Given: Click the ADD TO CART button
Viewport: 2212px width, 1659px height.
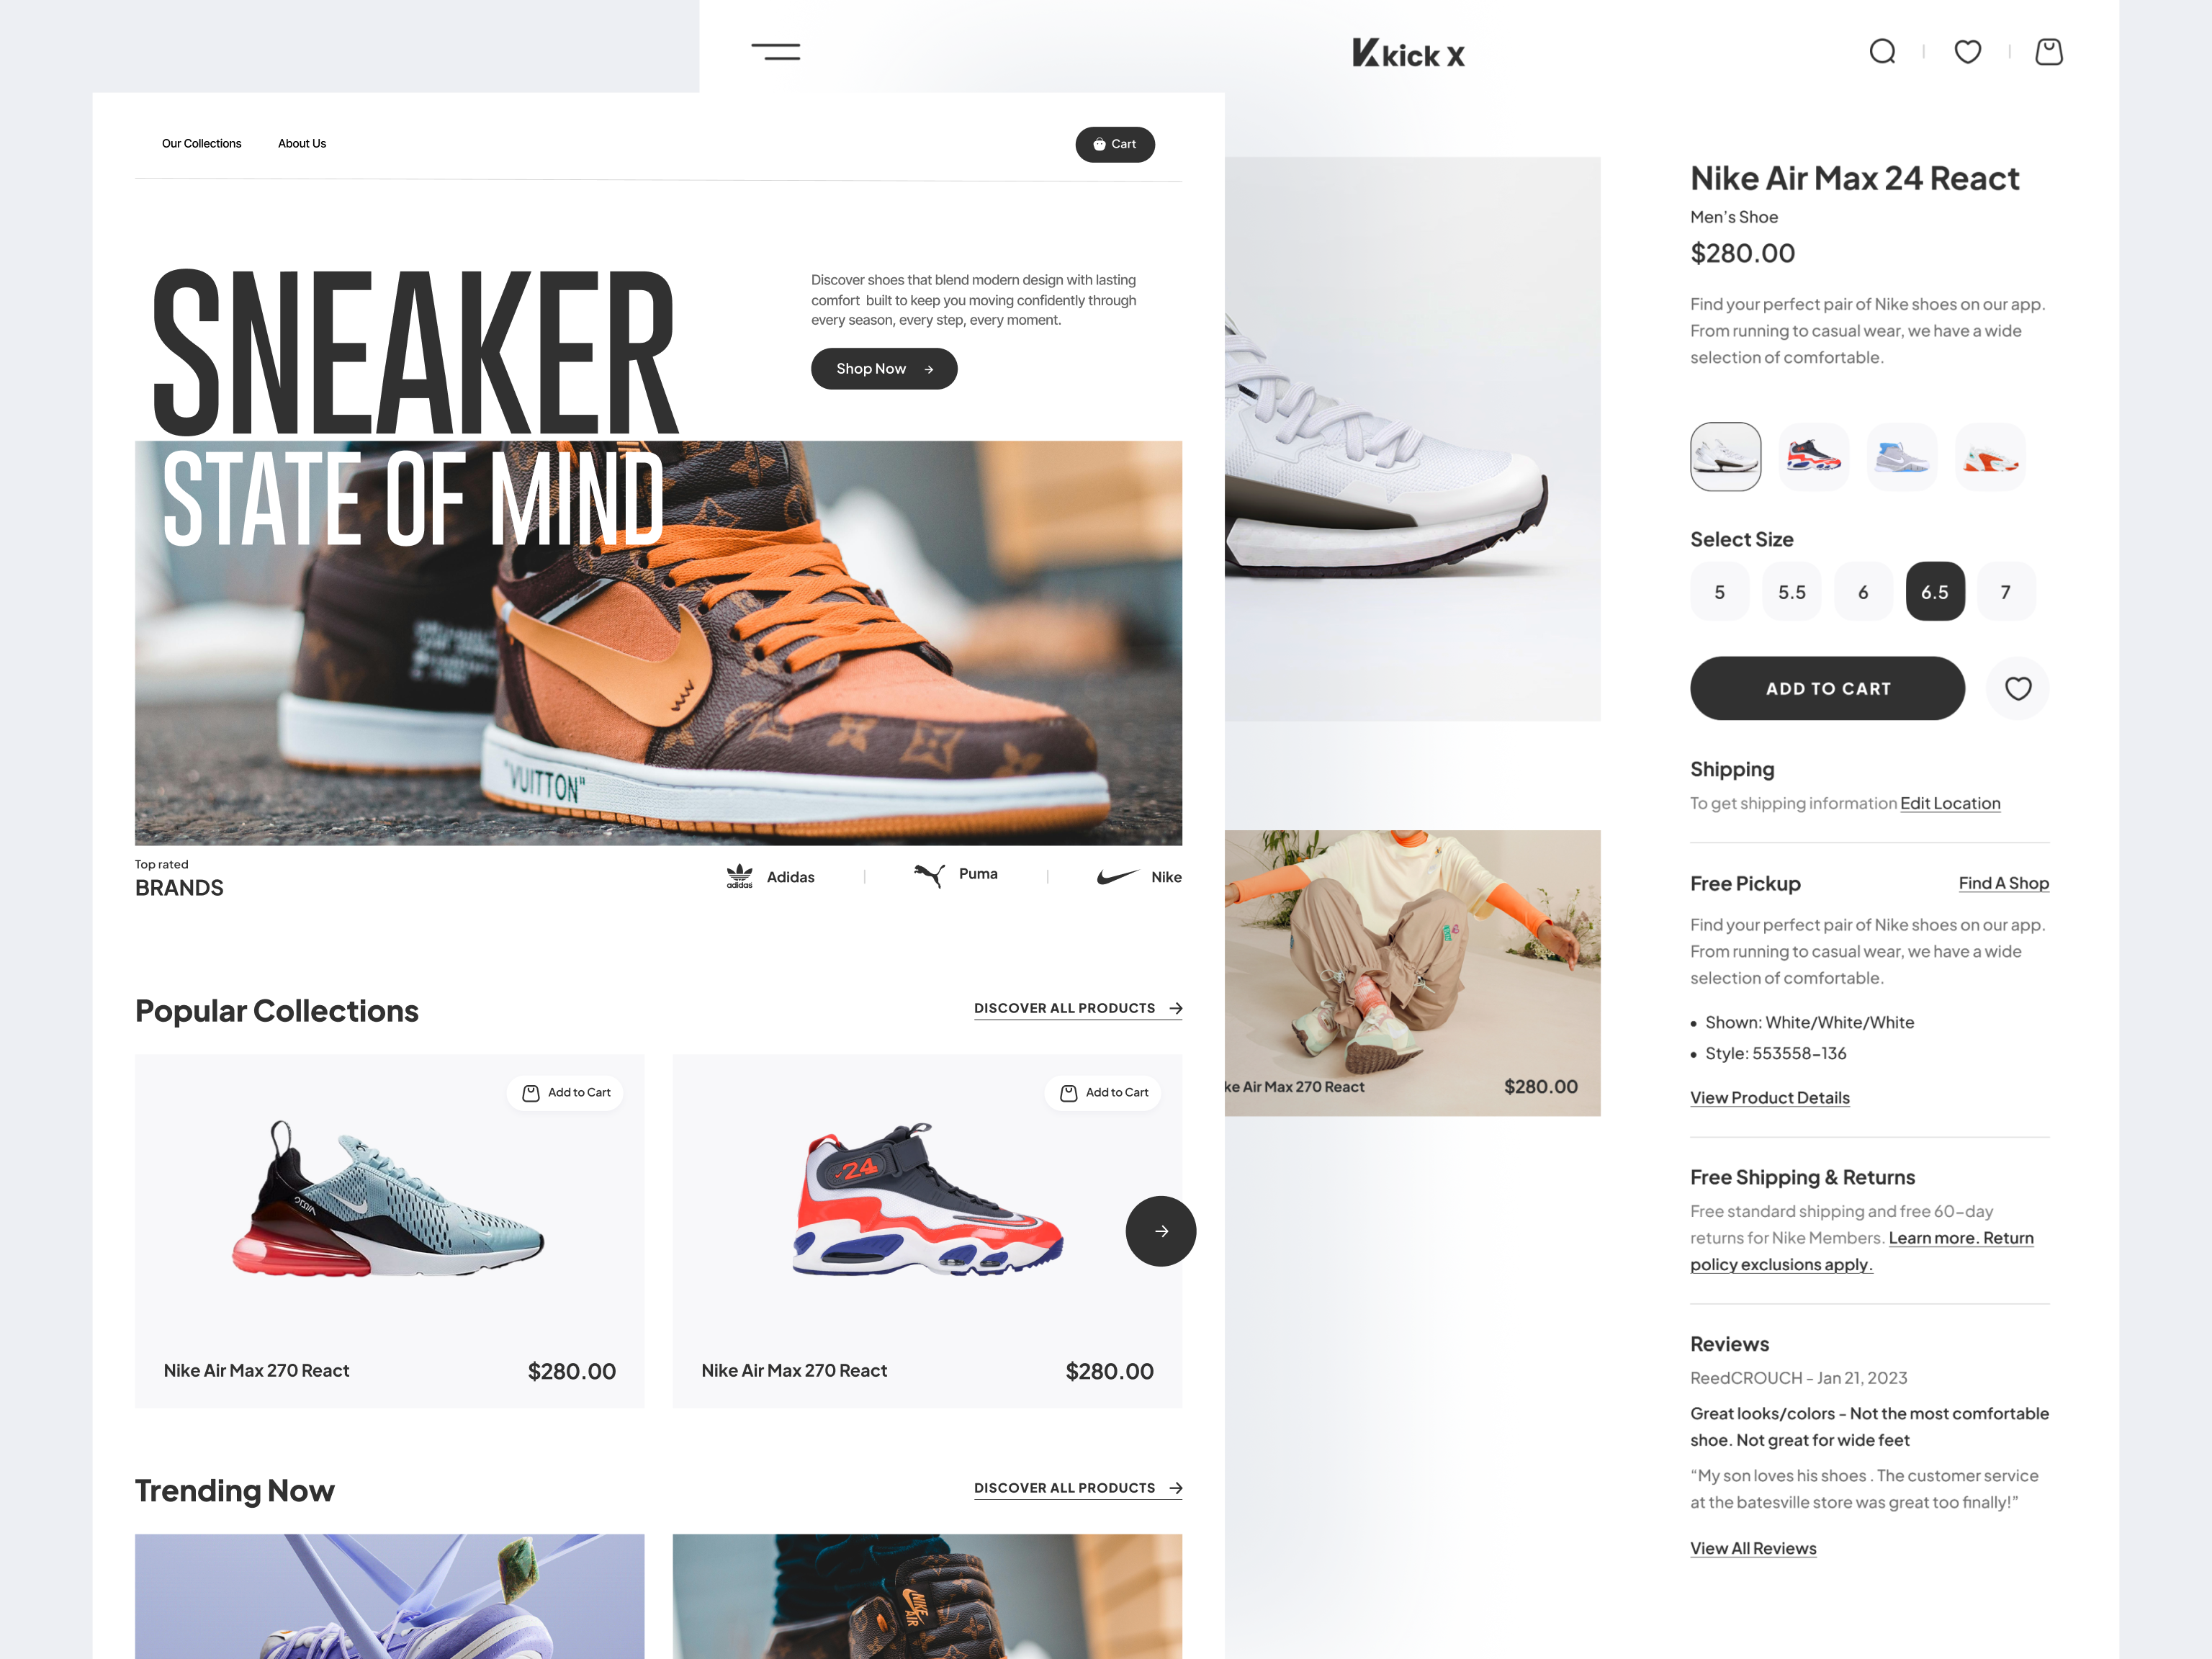Looking at the screenshot, I should [1827, 688].
